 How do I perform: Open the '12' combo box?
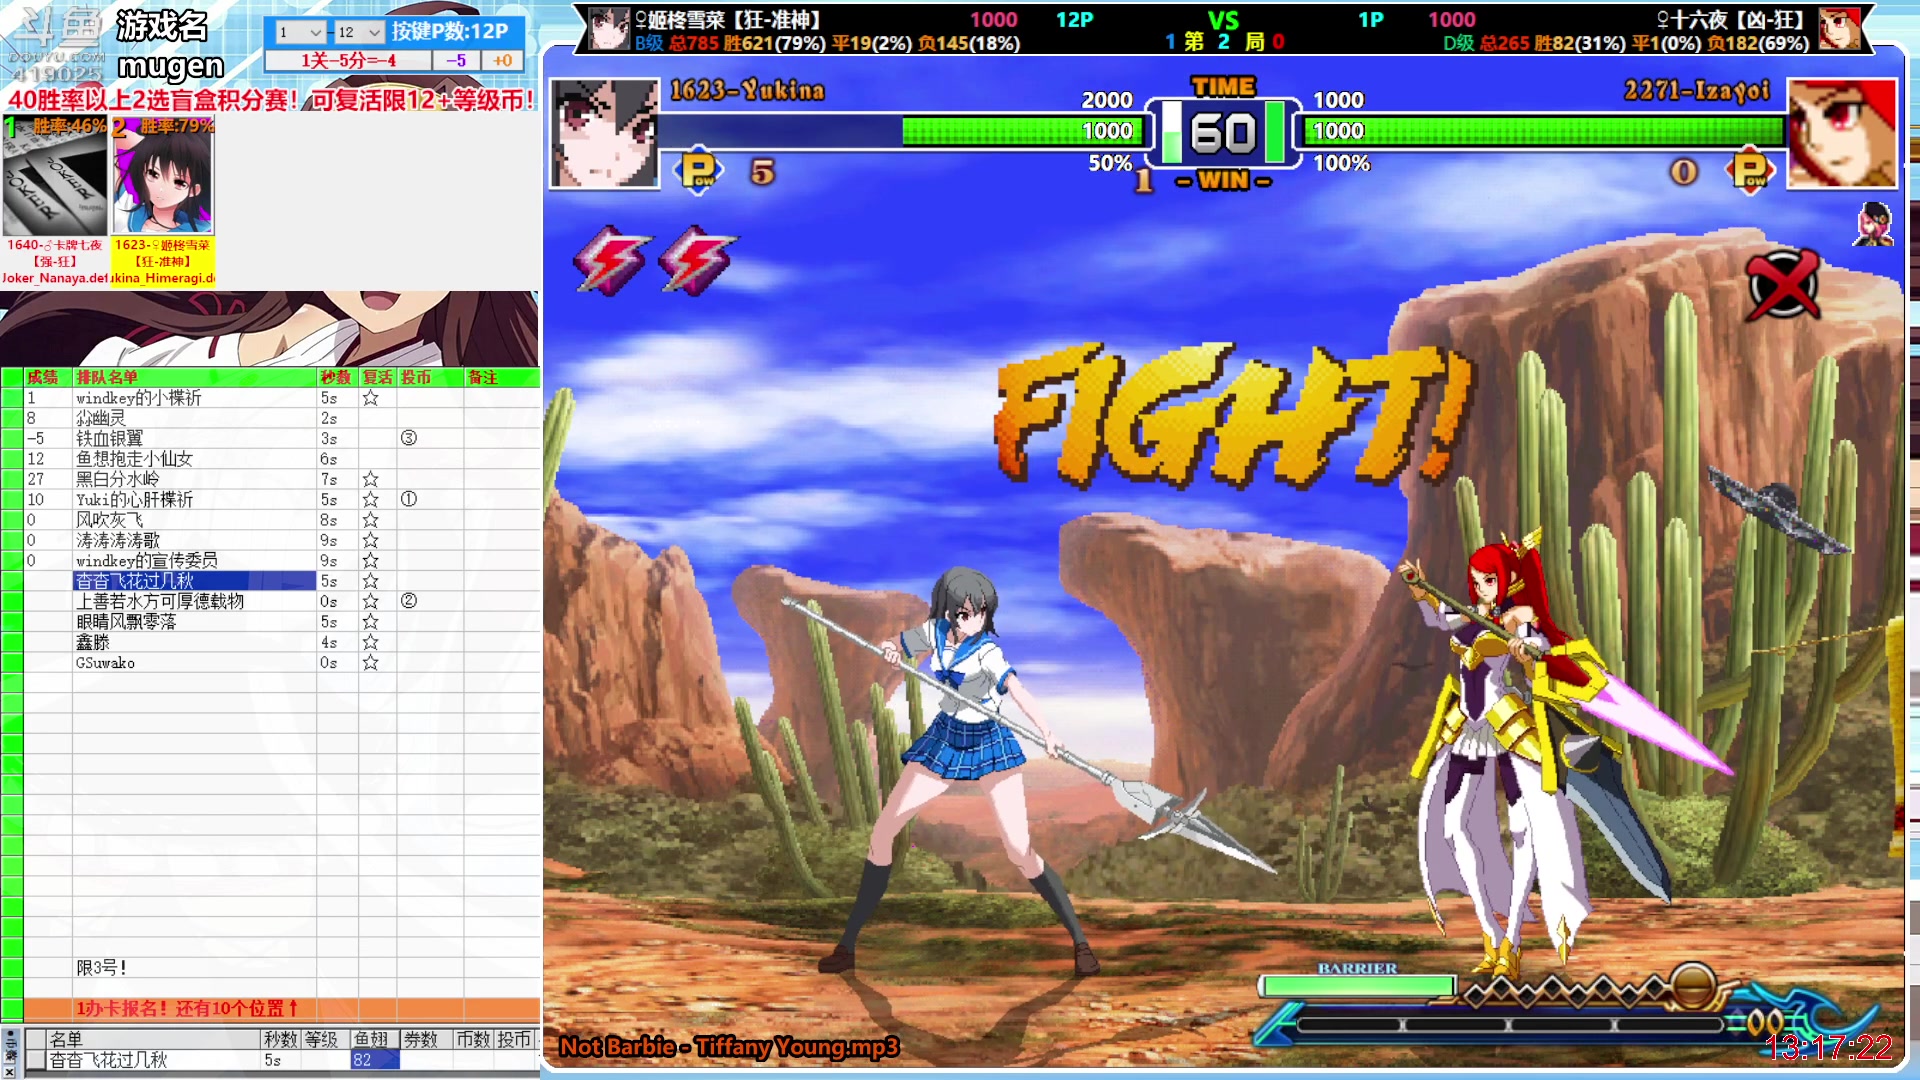point(359,32)
